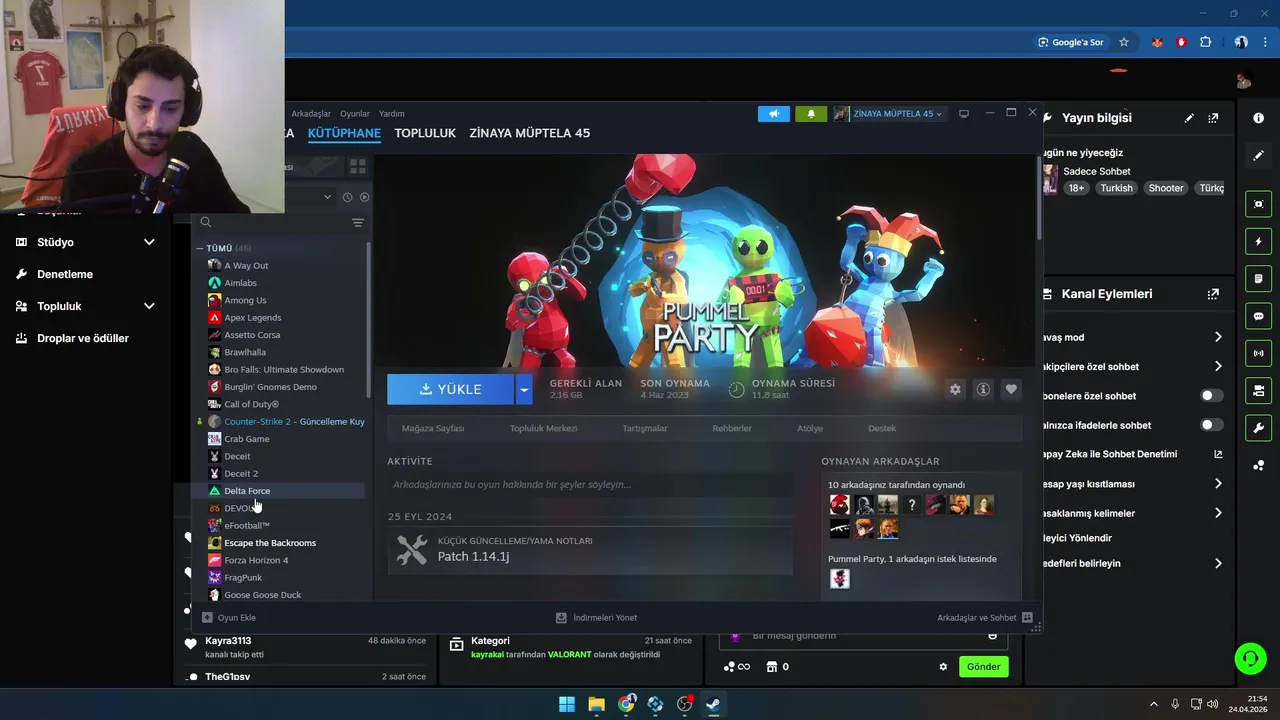Image resolution: width=1280 pixels, height=720 pixels.
Task: Open Pummel Party info icon
Action: pyautogui.click(x=983, y=389)
